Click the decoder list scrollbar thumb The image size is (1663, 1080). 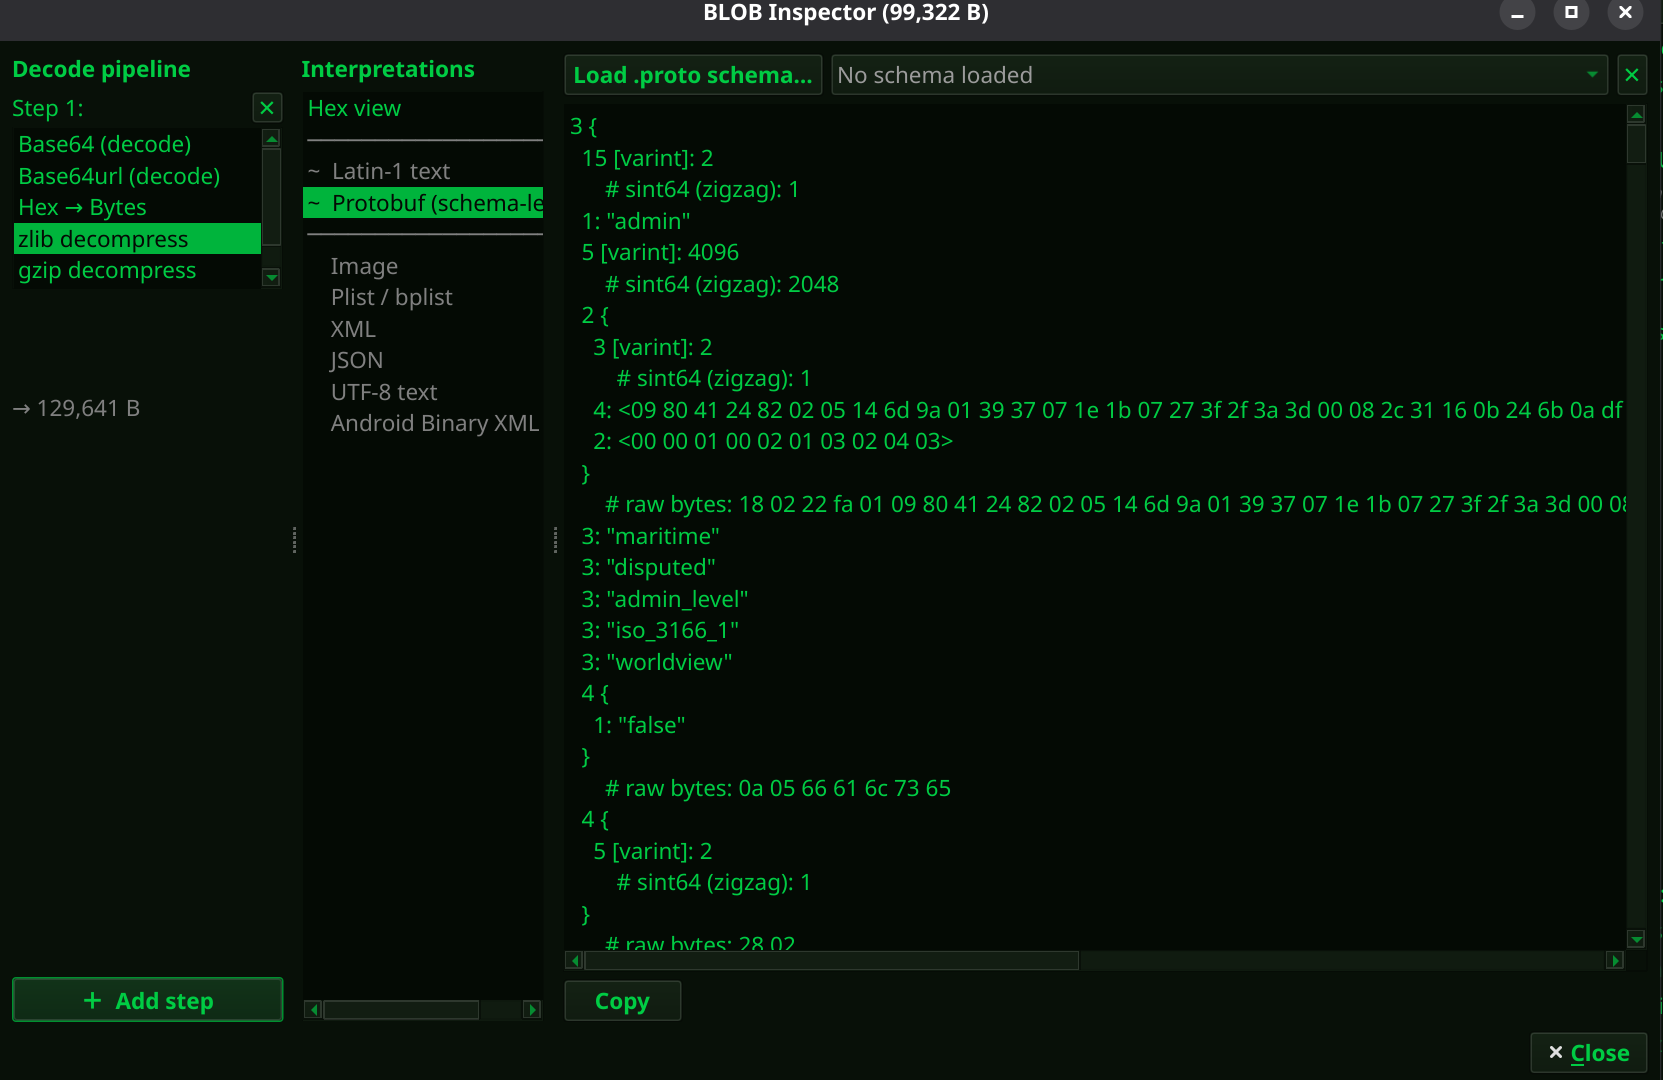pos(271,197)
